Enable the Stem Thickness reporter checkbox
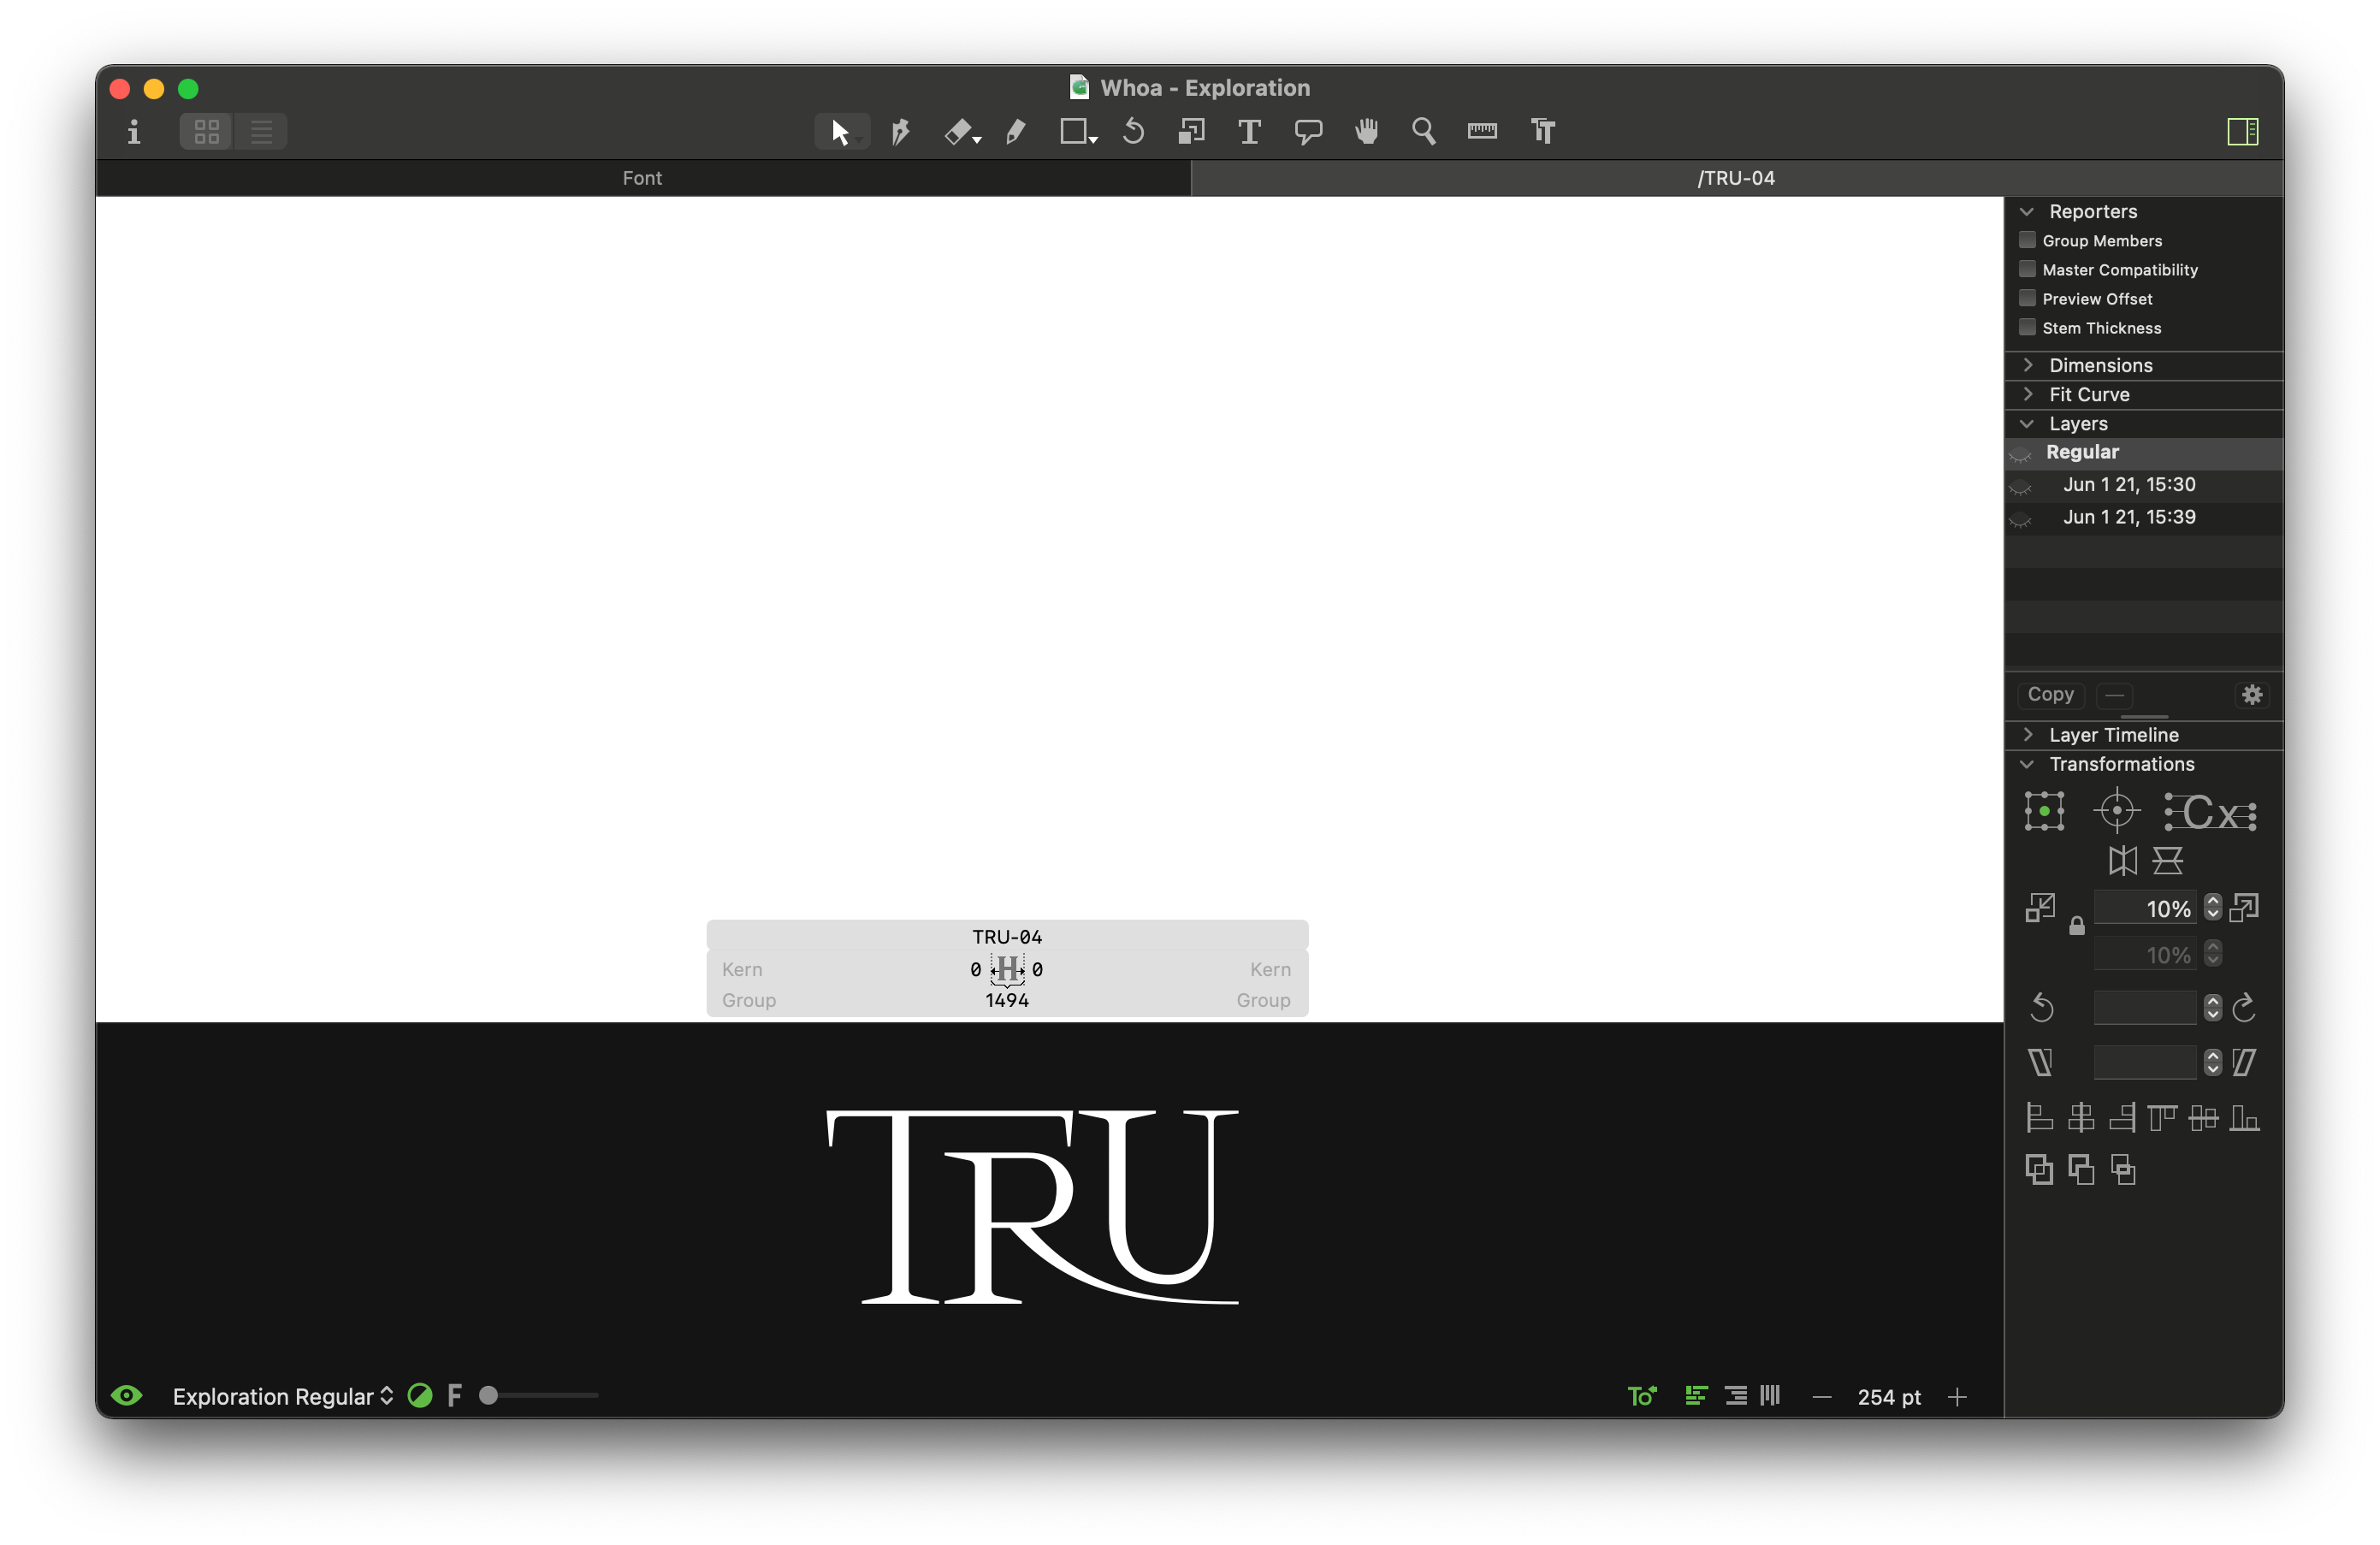 point(2027,328)
